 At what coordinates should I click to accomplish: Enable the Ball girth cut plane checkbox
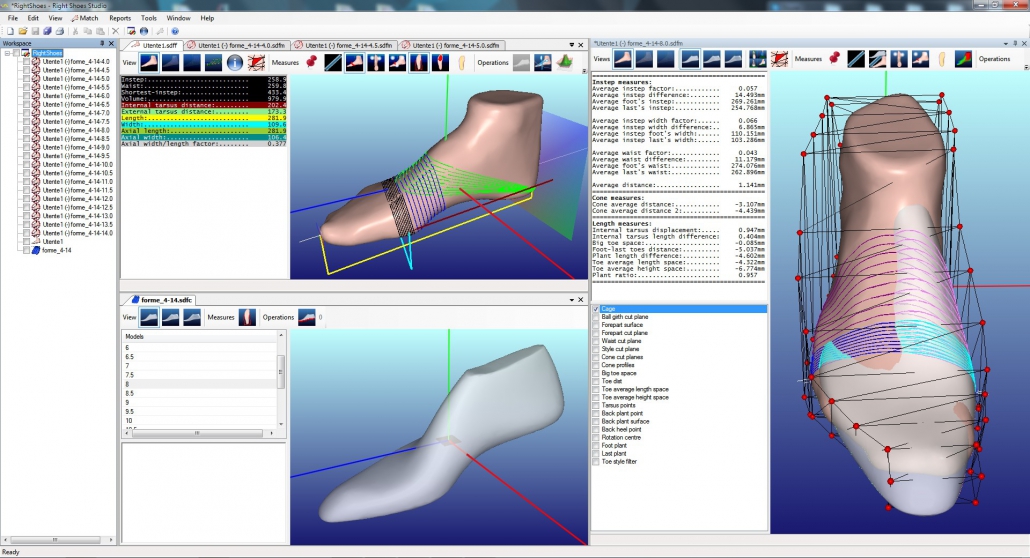coord(596,317)
